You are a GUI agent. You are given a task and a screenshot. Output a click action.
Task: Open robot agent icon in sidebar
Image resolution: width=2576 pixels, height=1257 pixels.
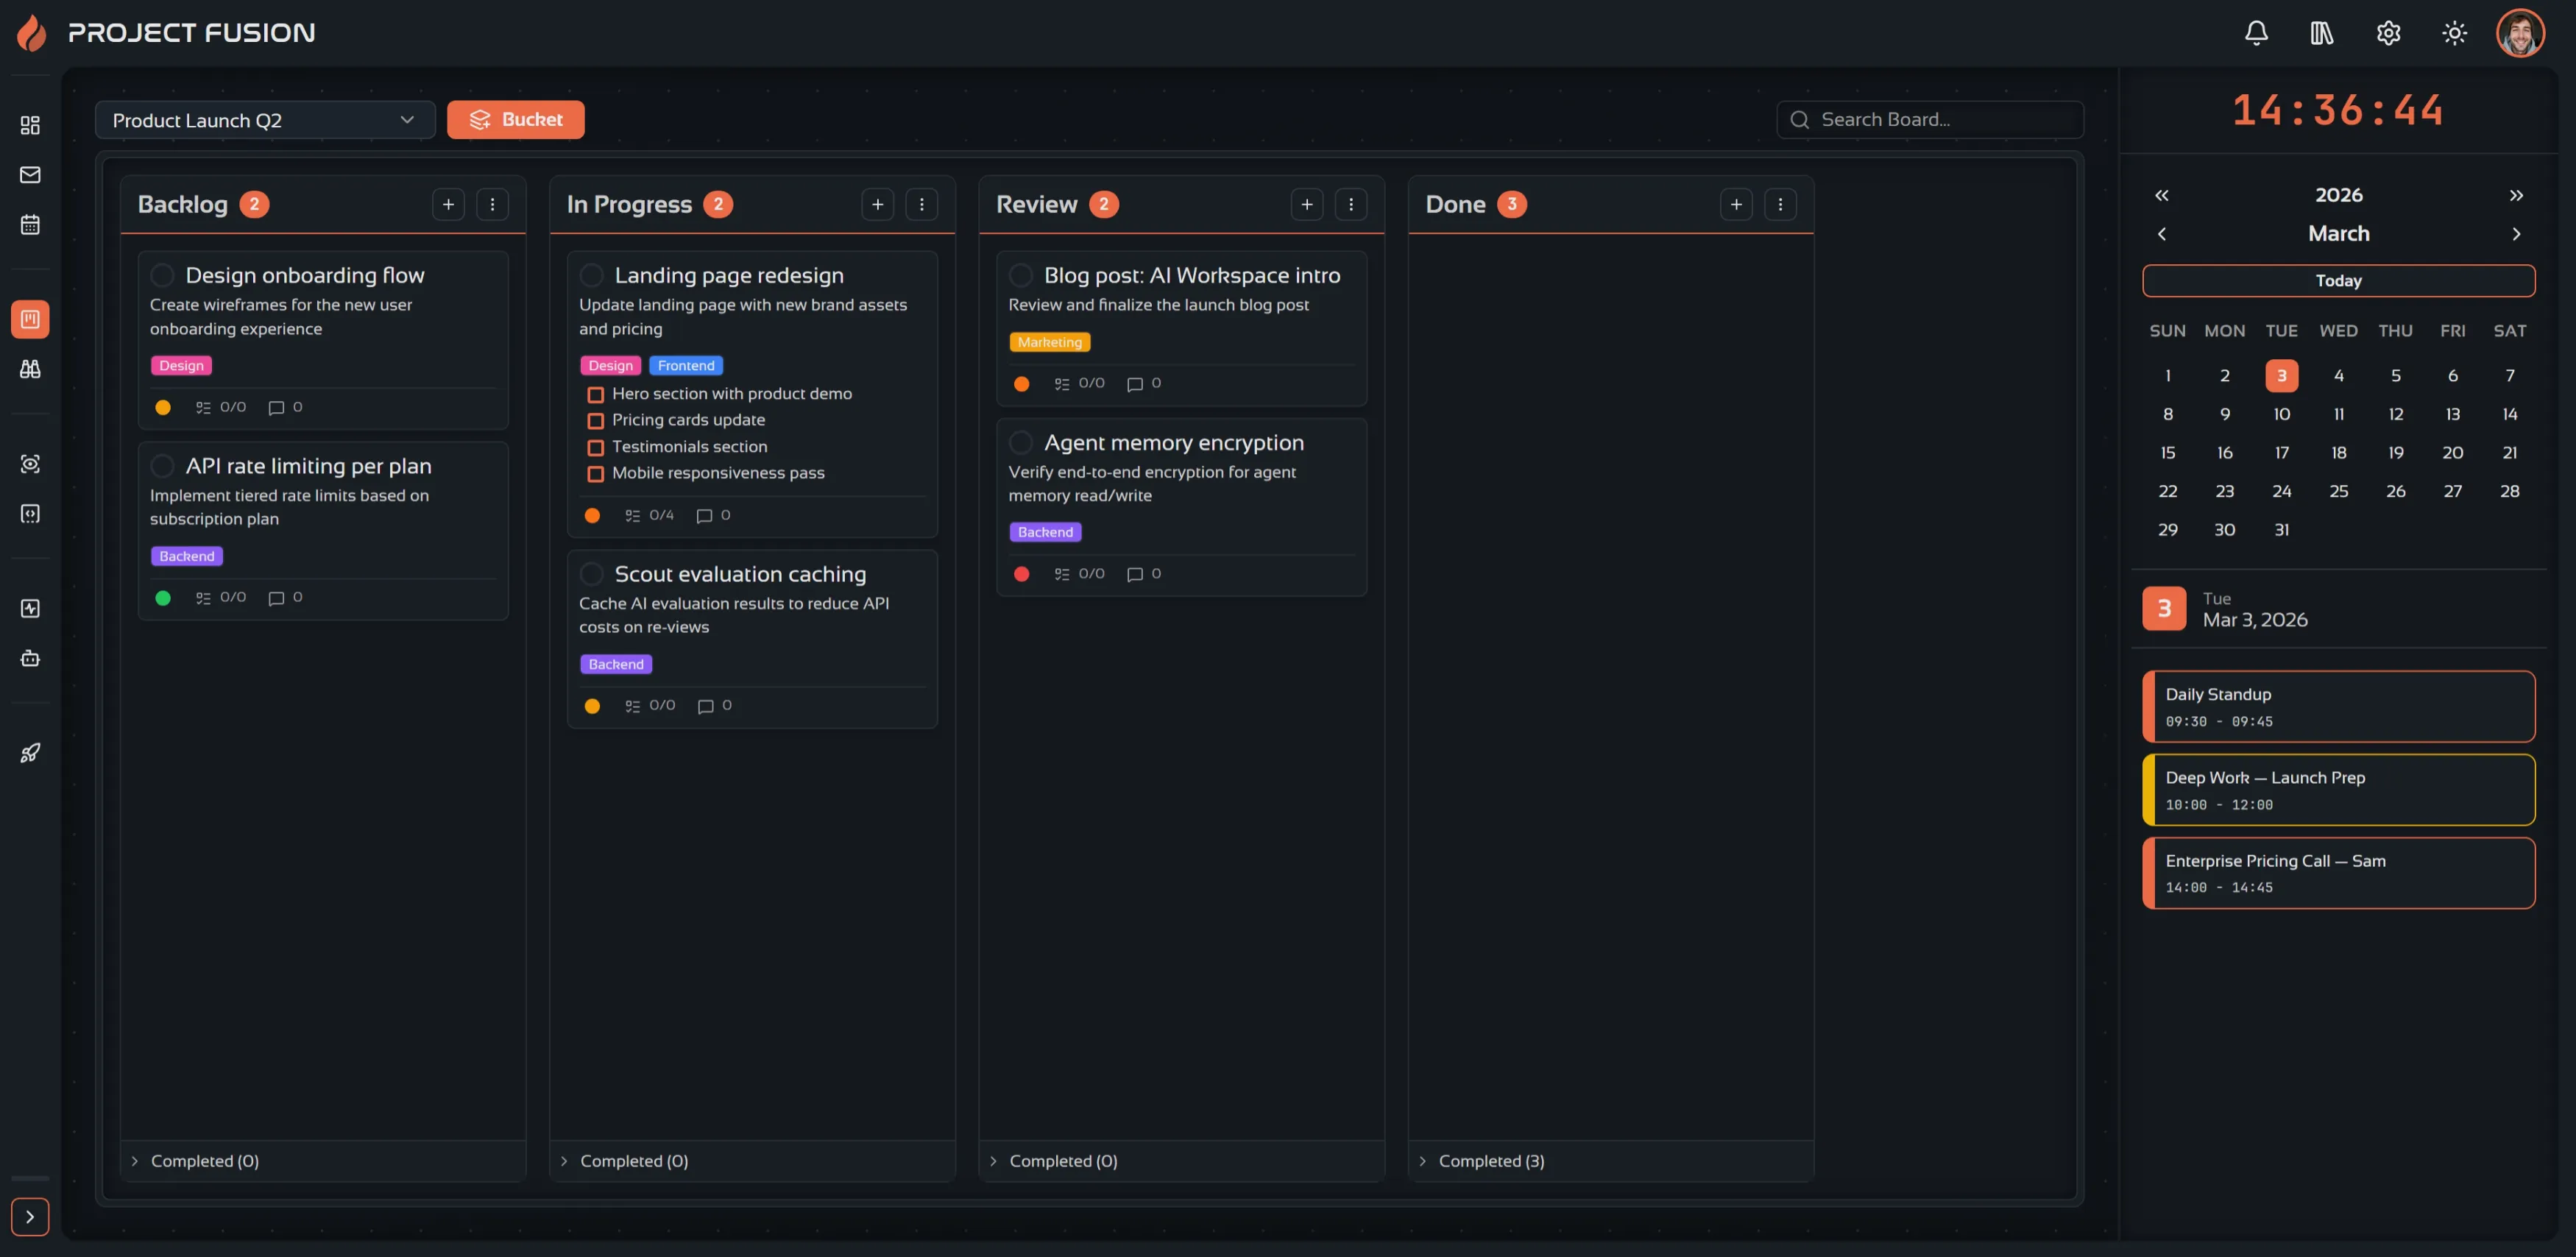click(30, 658)
